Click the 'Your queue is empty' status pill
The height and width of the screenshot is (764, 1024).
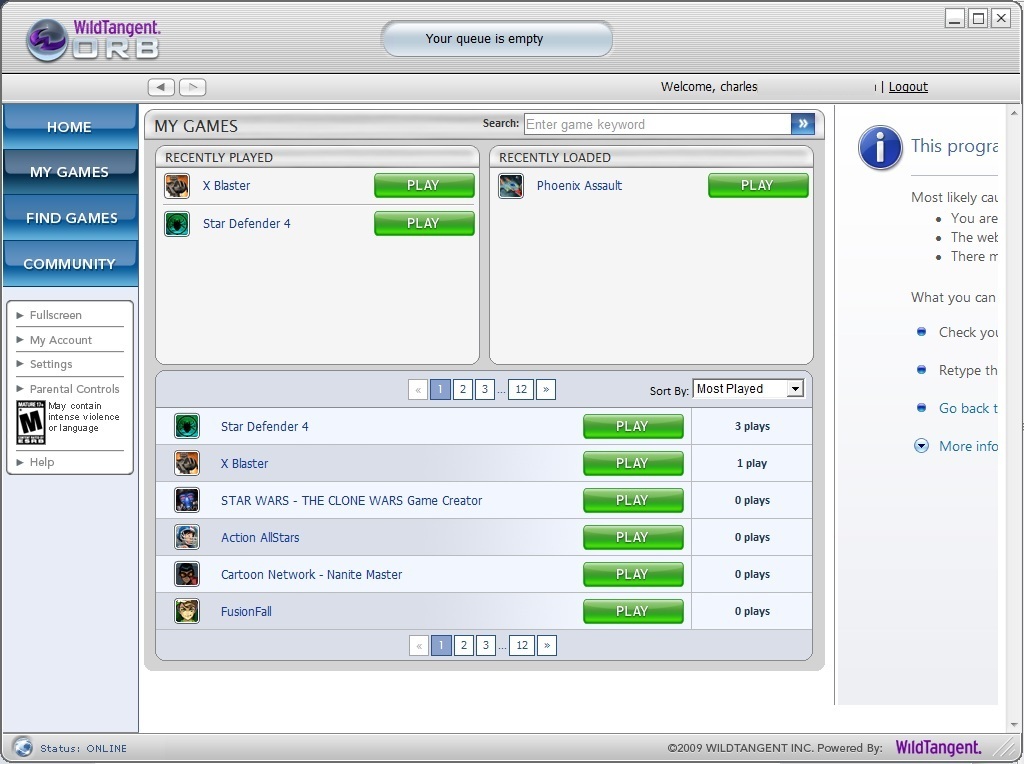click(497, 39)
